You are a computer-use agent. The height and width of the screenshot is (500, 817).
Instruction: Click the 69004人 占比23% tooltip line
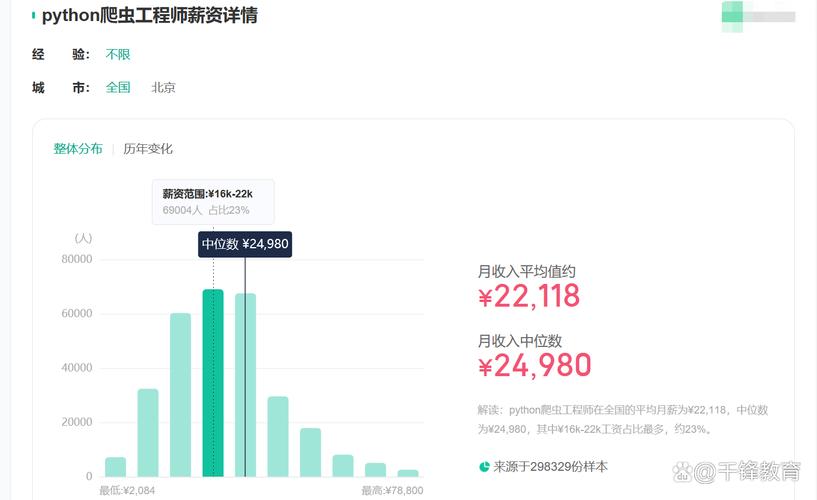206,210
